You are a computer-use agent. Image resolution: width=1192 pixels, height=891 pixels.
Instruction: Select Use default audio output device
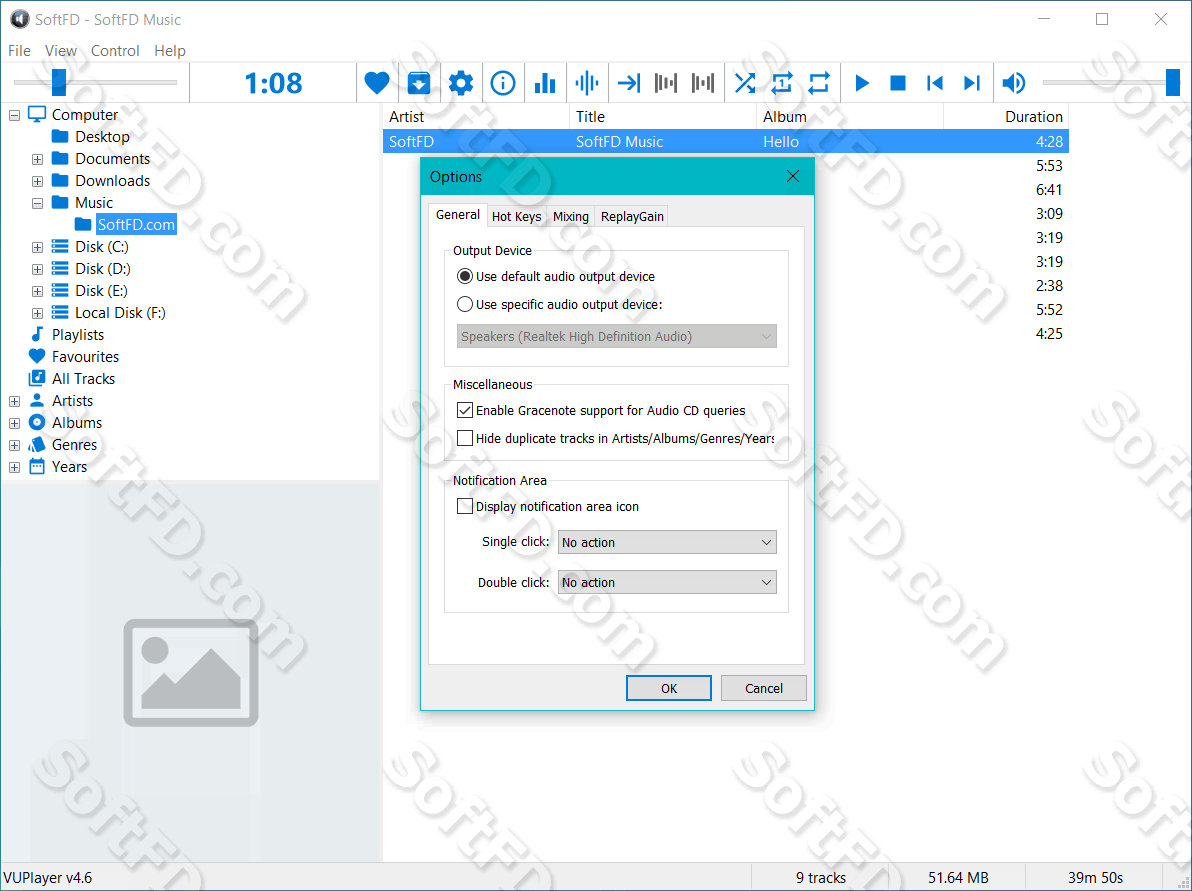pyautogui.click(x=464, y=276)
